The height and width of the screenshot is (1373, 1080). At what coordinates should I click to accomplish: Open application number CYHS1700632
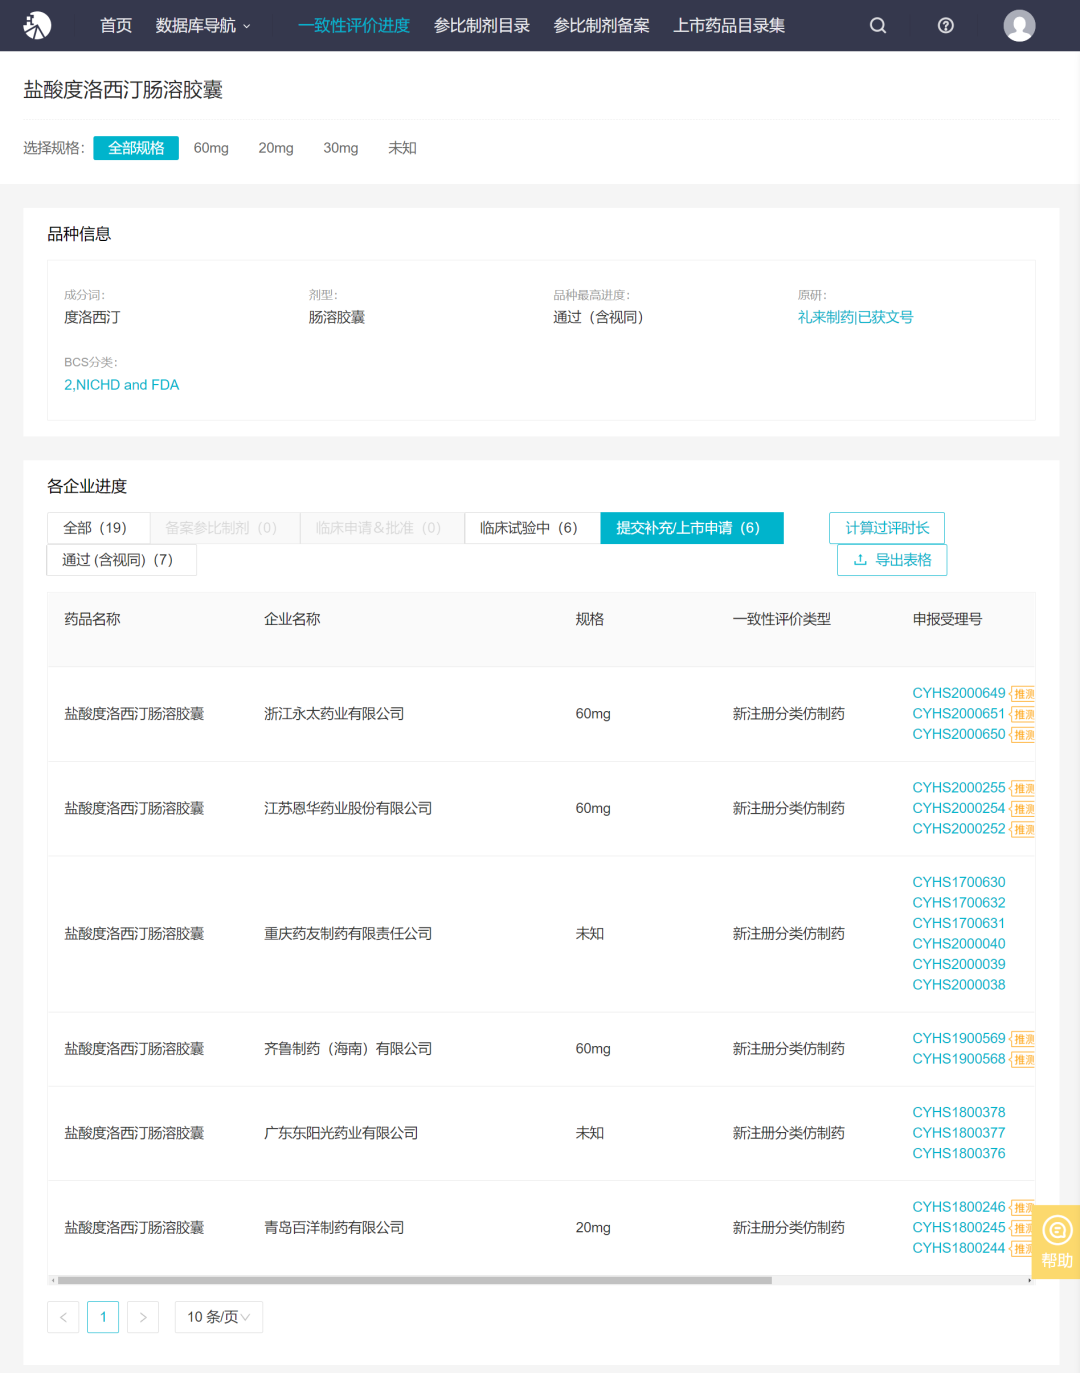point(959,903)
